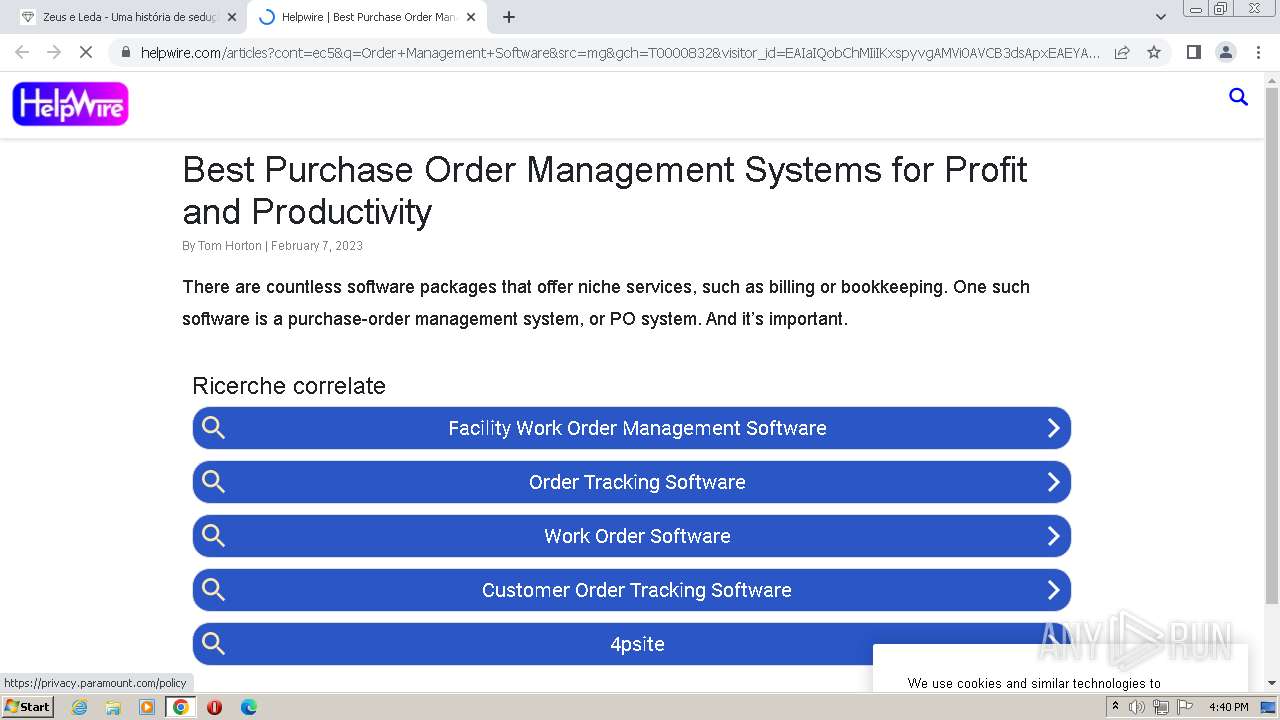
Task: Open the network status tray icon
Action: (x=1161, y=707)
